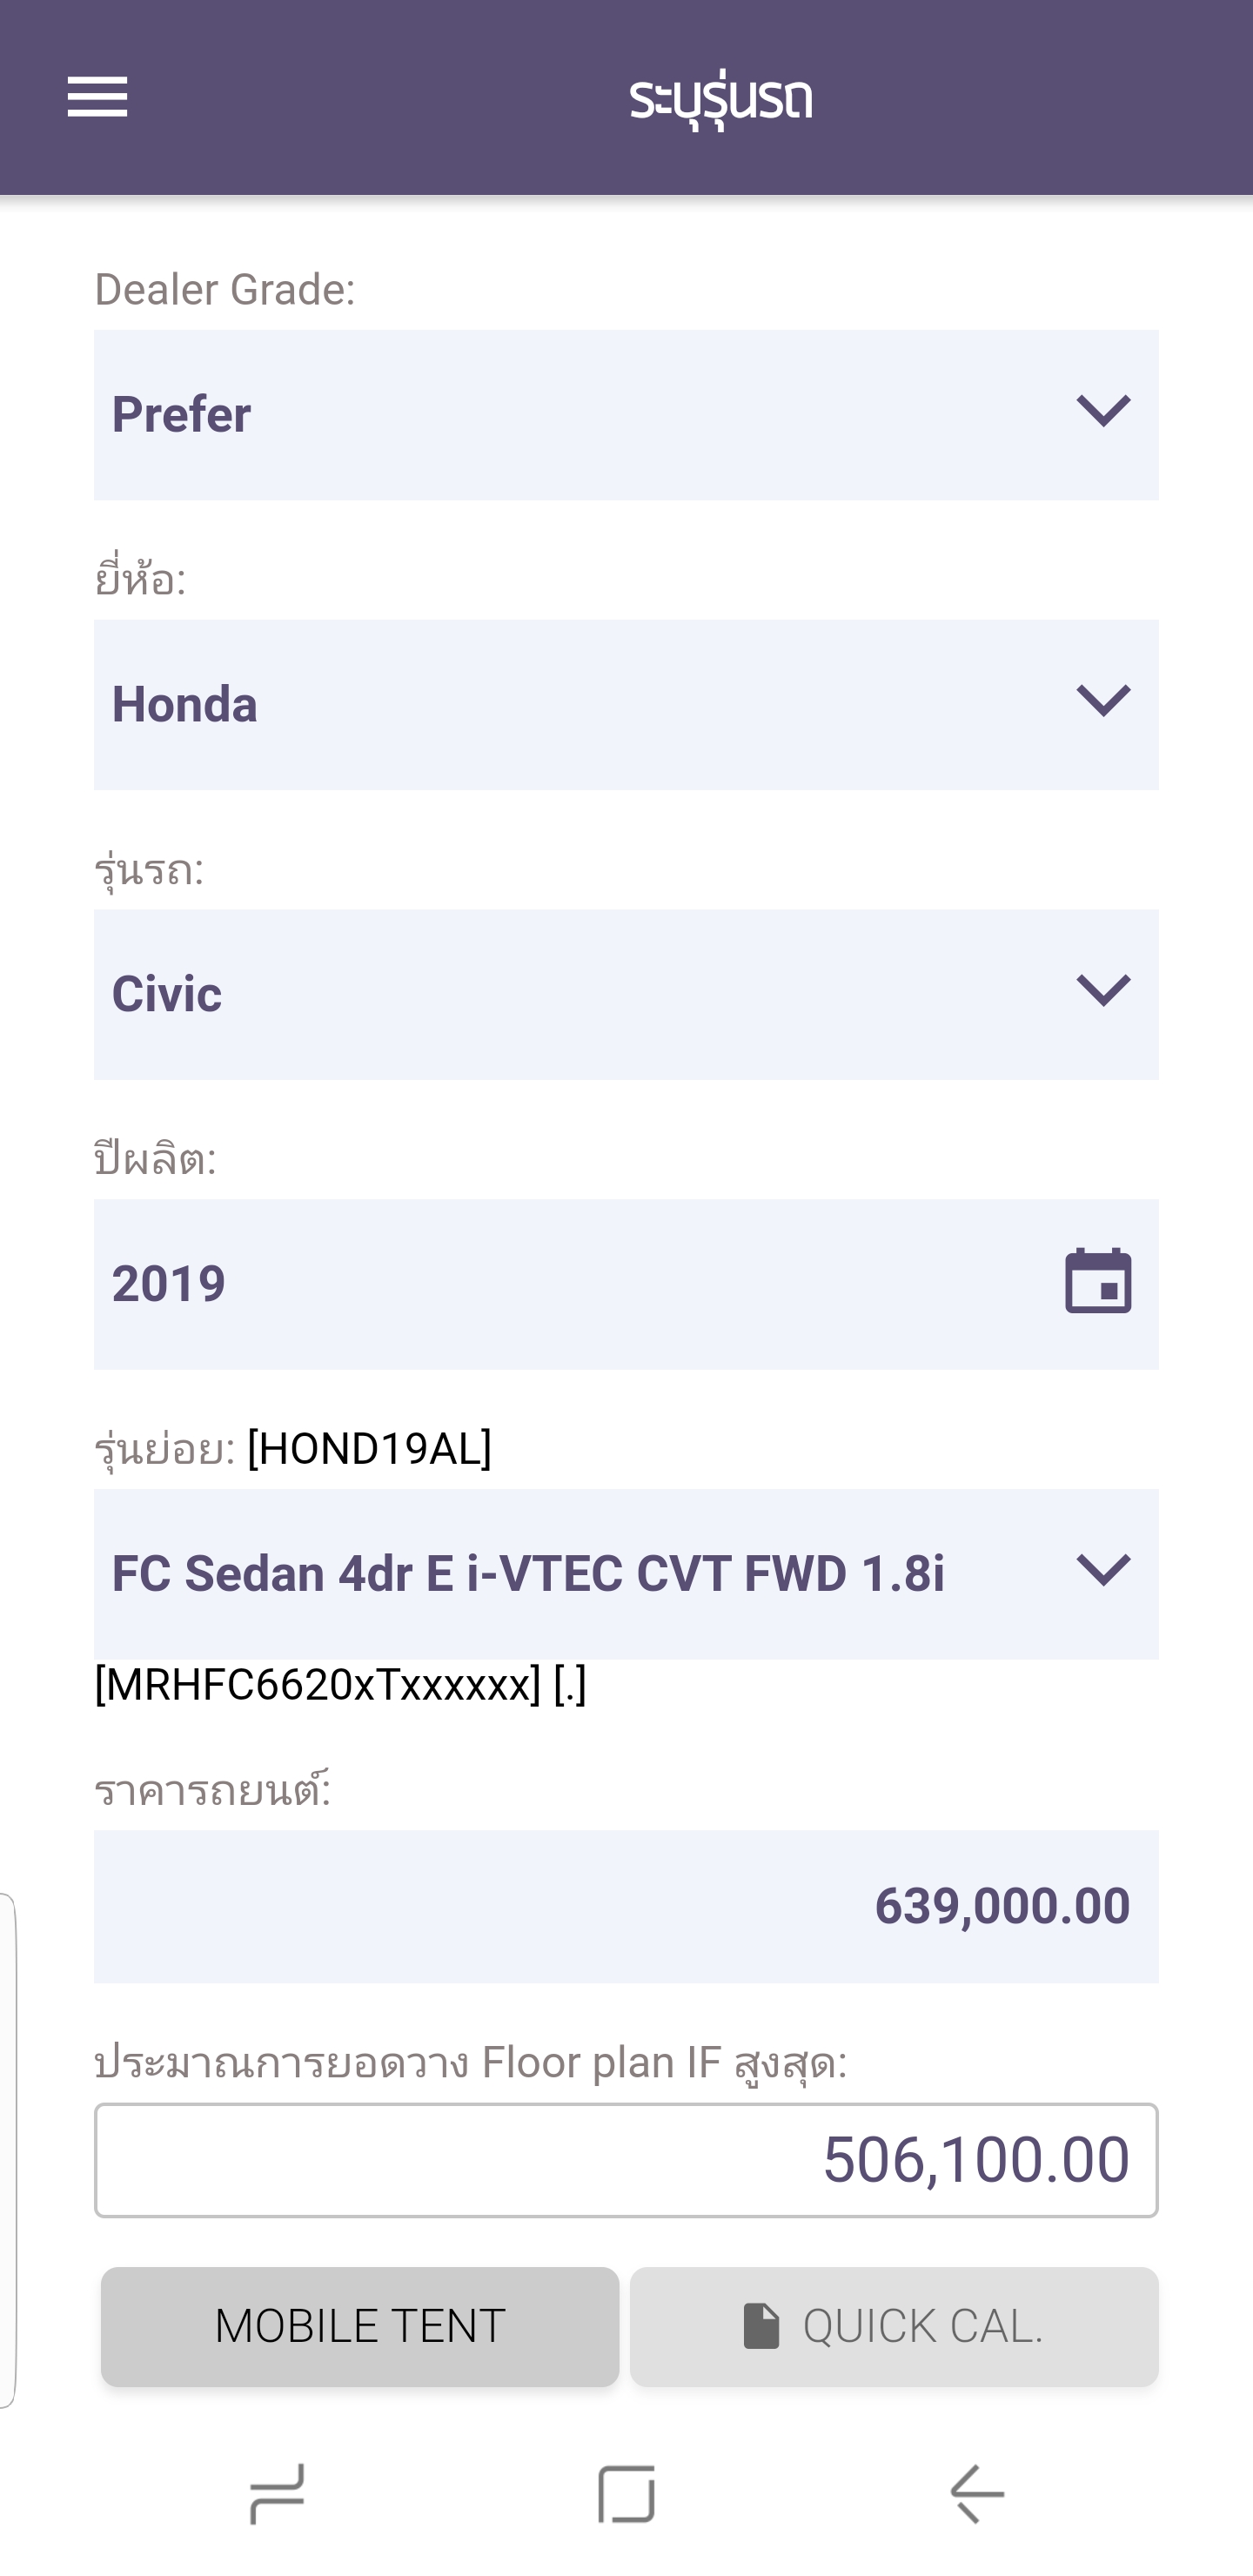Viewport: 1253px width, 2576px height.
Task: Expand the Honda brand dropdown arrow
Action: [1103, 701]
